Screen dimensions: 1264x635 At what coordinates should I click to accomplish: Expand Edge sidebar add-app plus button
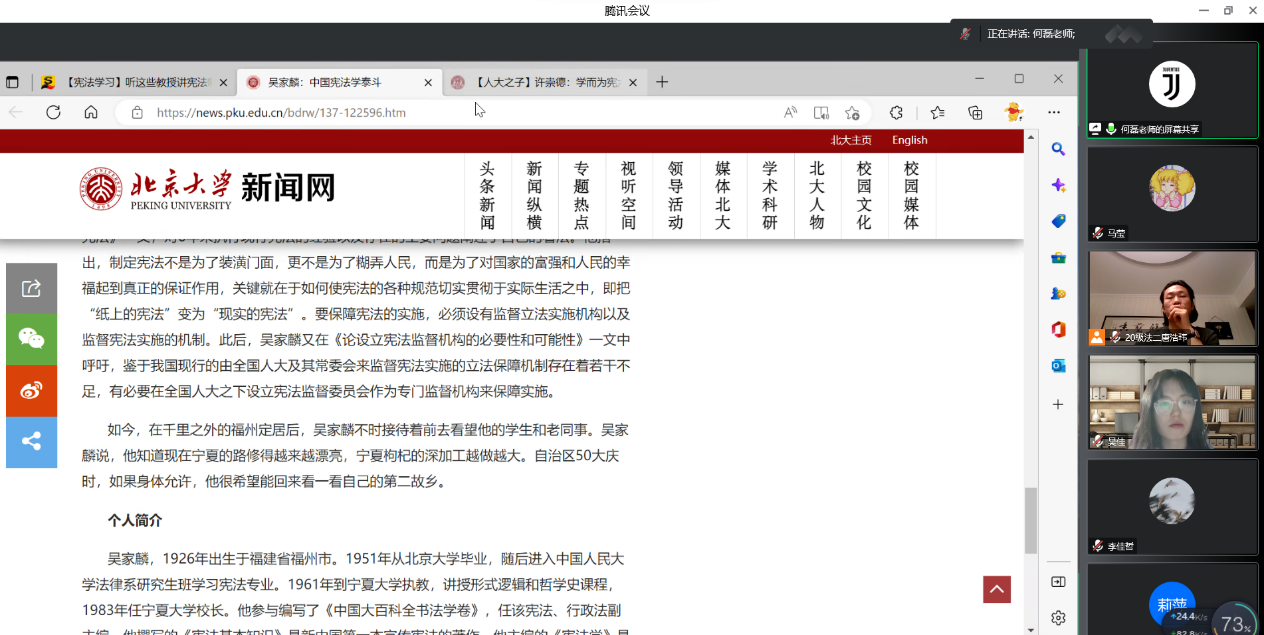pos(1058,404)
